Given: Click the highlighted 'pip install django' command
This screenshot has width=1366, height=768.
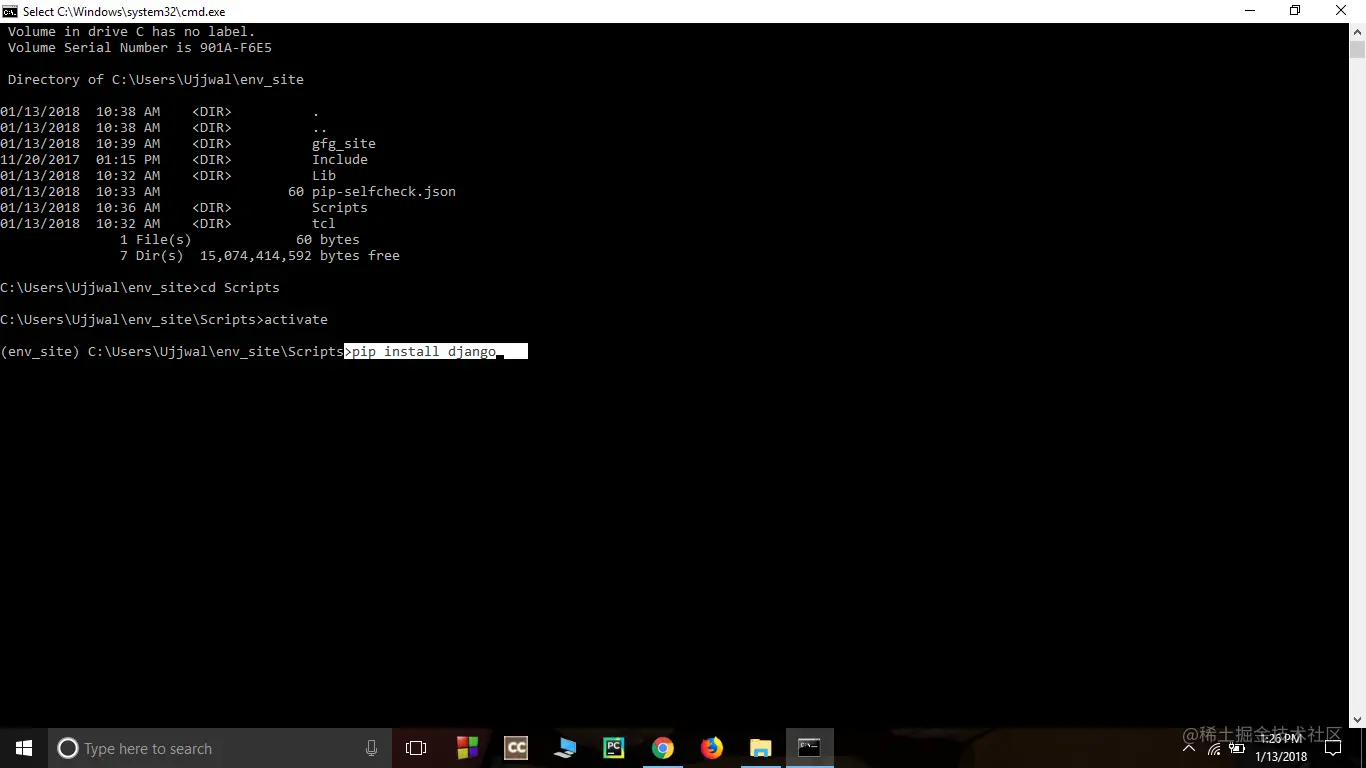Looking at the screenshot, I should (424, 351).
